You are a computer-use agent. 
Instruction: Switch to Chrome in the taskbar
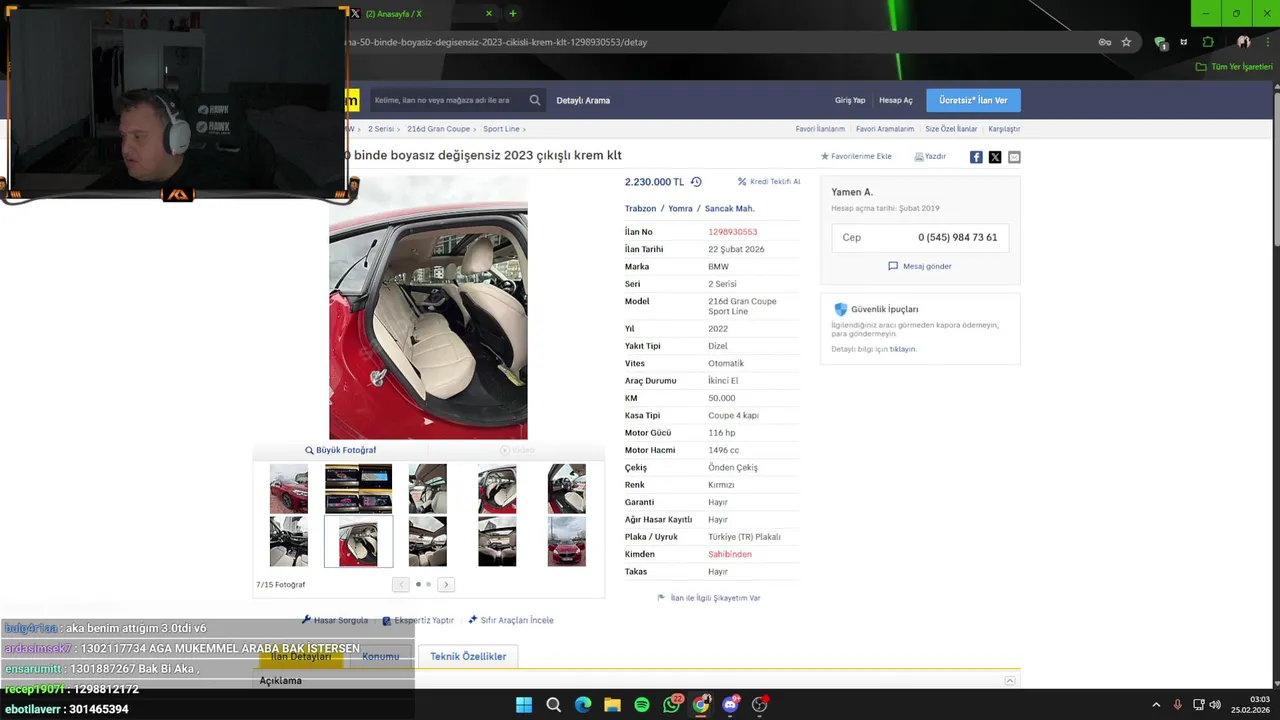pos(701,705)
